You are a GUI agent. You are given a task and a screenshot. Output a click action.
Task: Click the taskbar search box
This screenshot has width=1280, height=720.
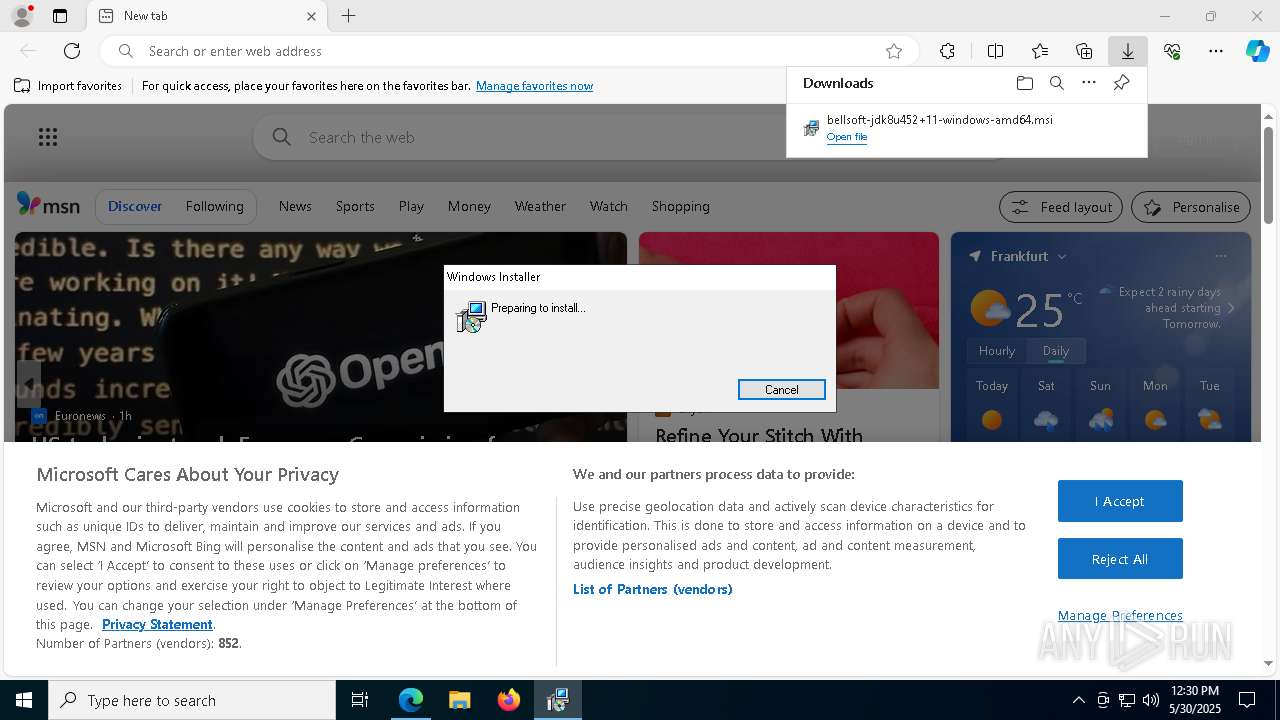click(x=192, y=700)
